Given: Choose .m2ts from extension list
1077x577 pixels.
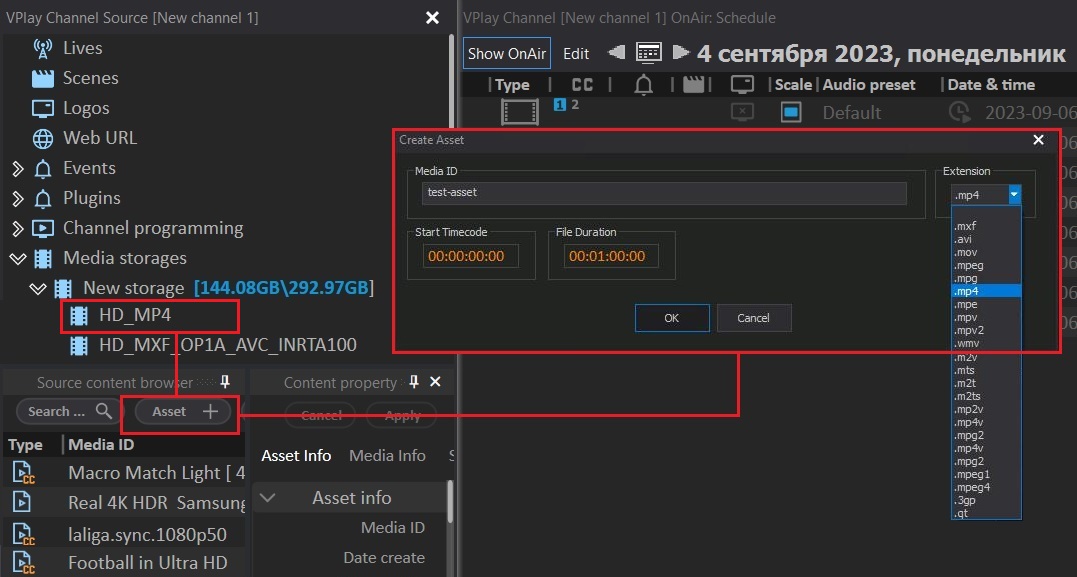Looking at the screenshot, I should (967, 396).
